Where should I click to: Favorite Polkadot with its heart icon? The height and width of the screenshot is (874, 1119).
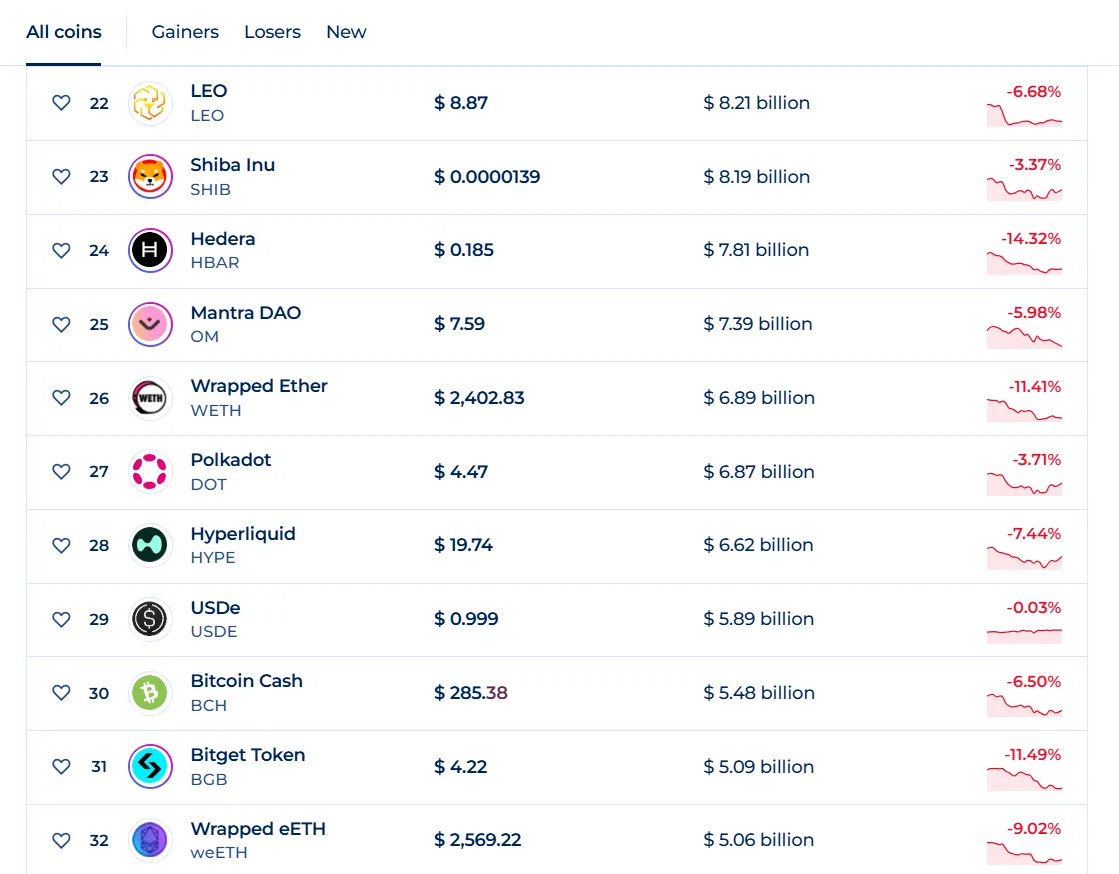pos(61,472)
